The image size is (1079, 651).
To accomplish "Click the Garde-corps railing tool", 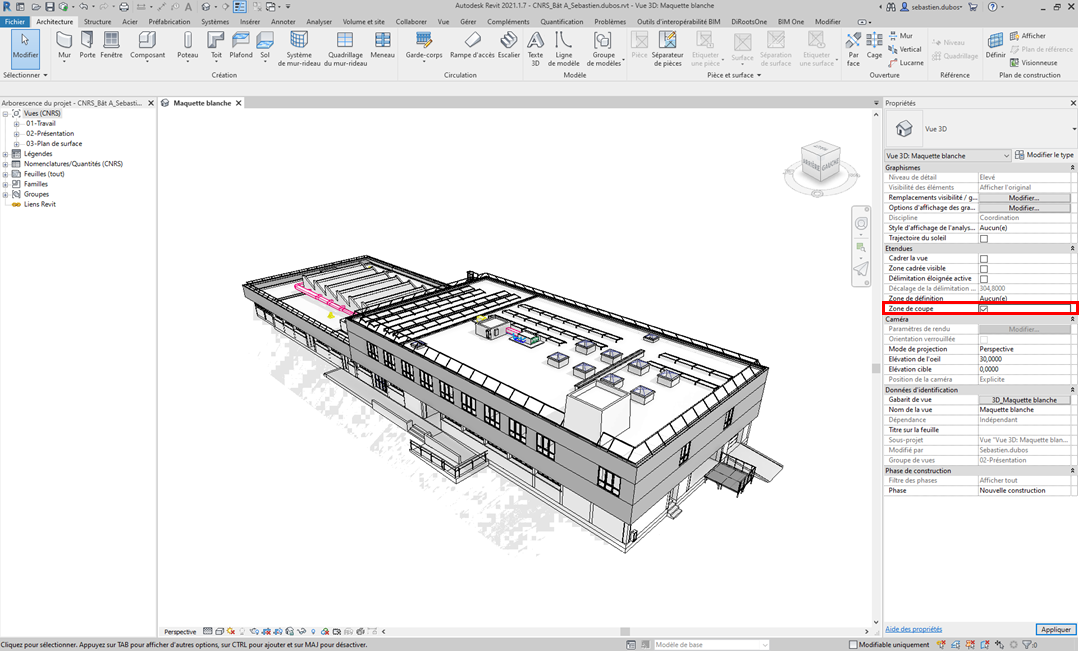I will click(424, 45).
